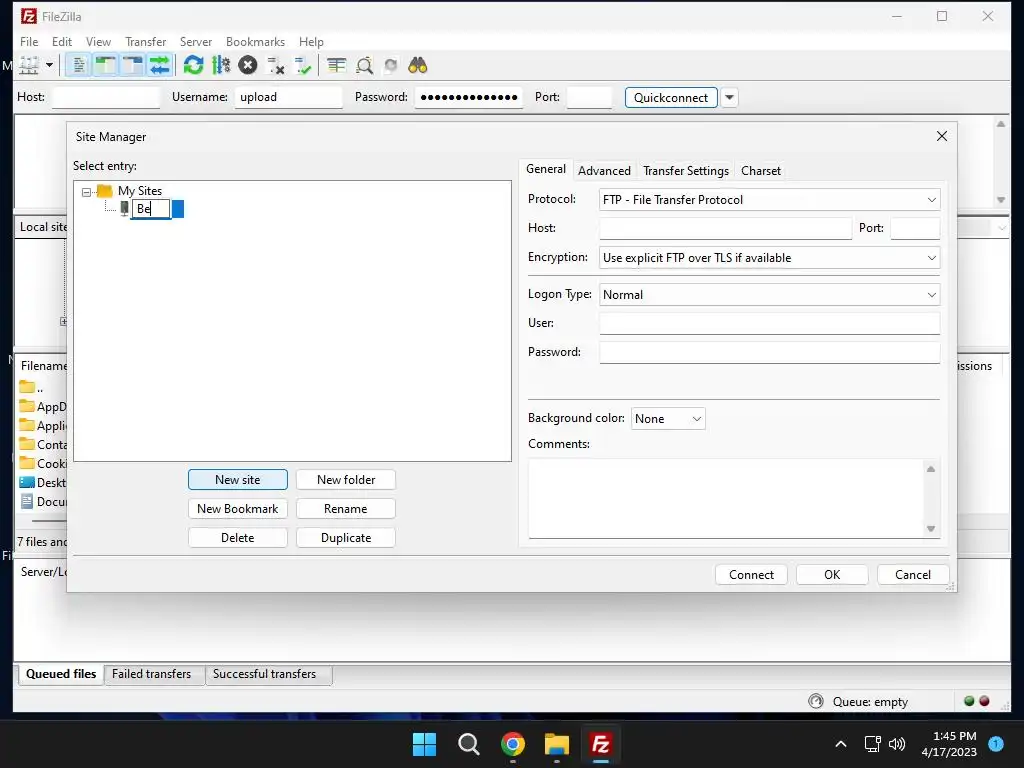Open the Protocol dropdown
The image size is (1024, 768).
click(x=769, y=200)
